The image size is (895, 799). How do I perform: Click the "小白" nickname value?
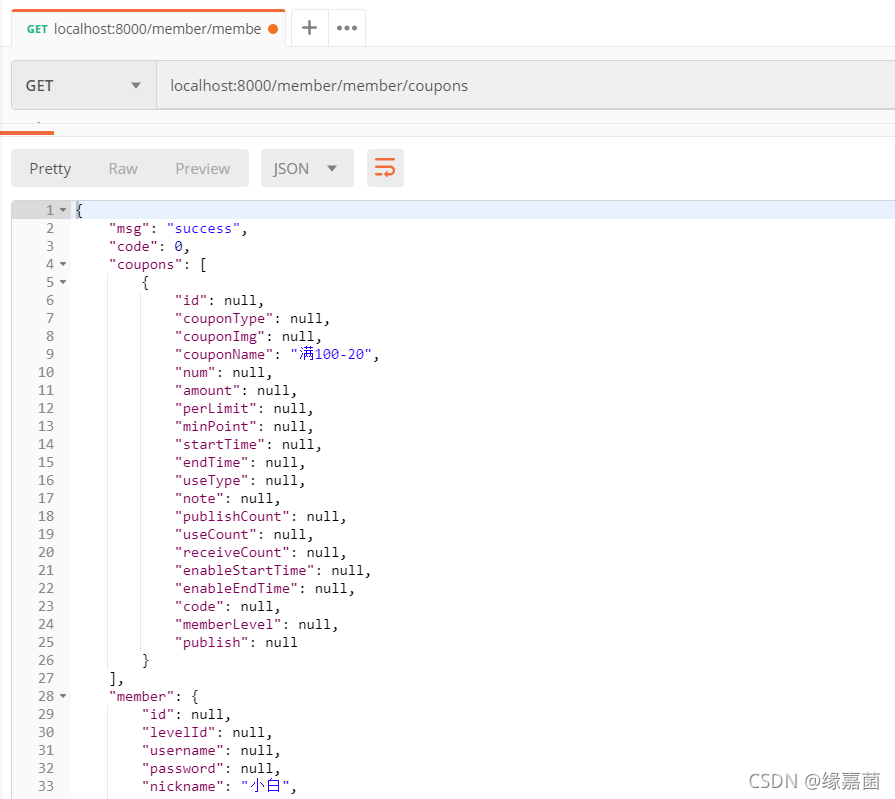point(265,786)
